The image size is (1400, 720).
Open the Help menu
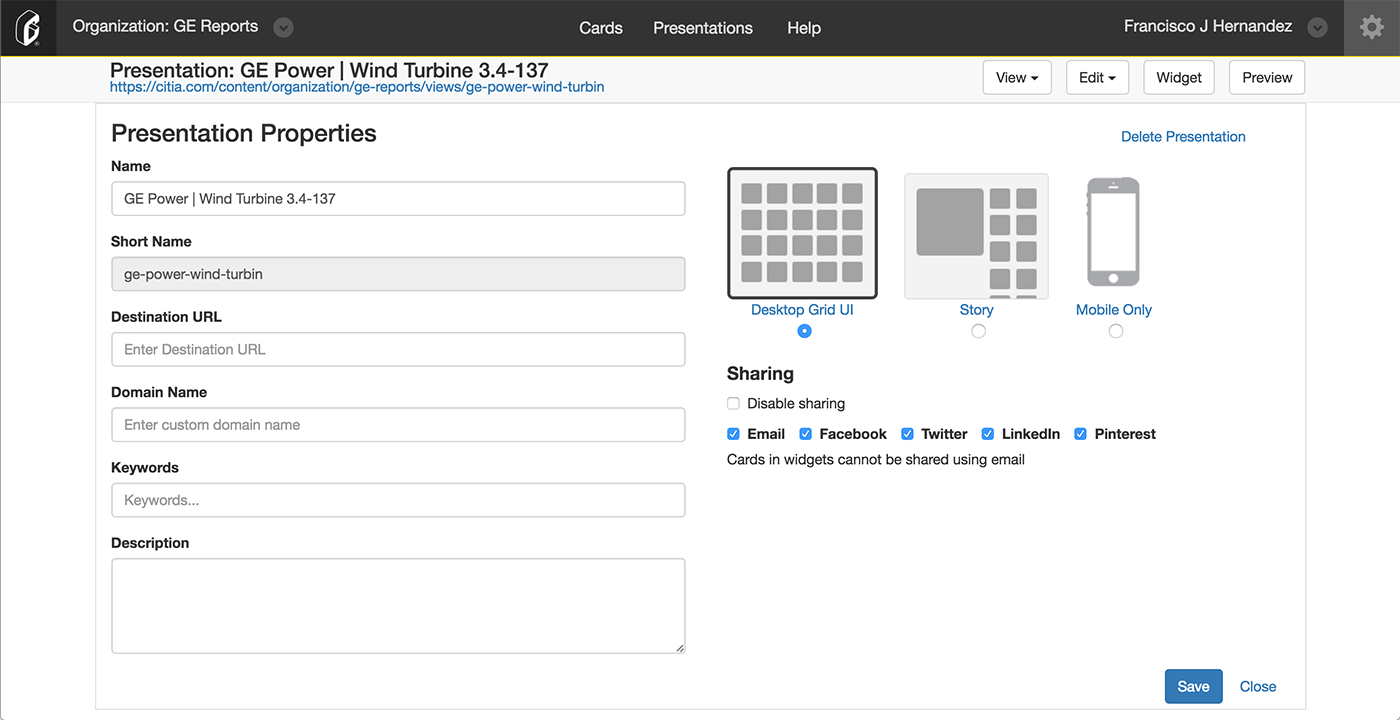804,28
